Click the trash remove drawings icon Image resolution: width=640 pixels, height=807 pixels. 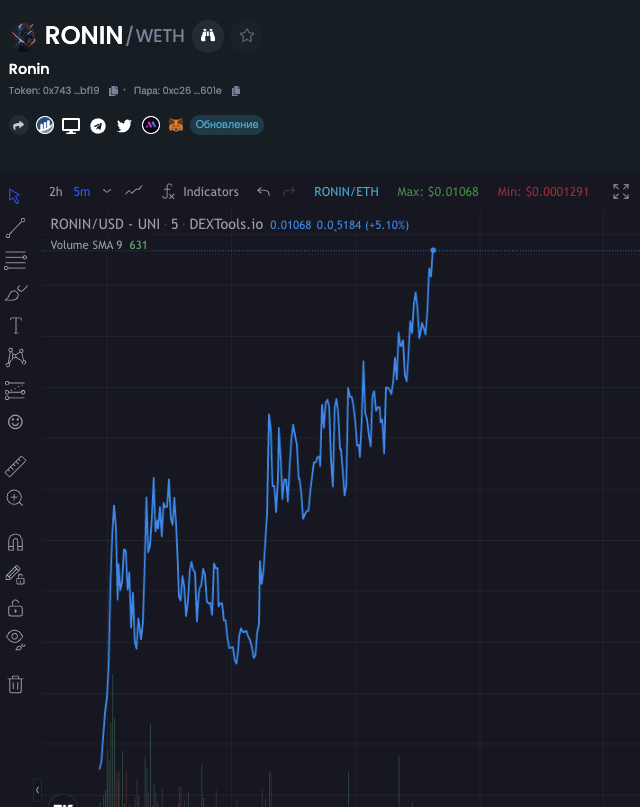[15, 685]
